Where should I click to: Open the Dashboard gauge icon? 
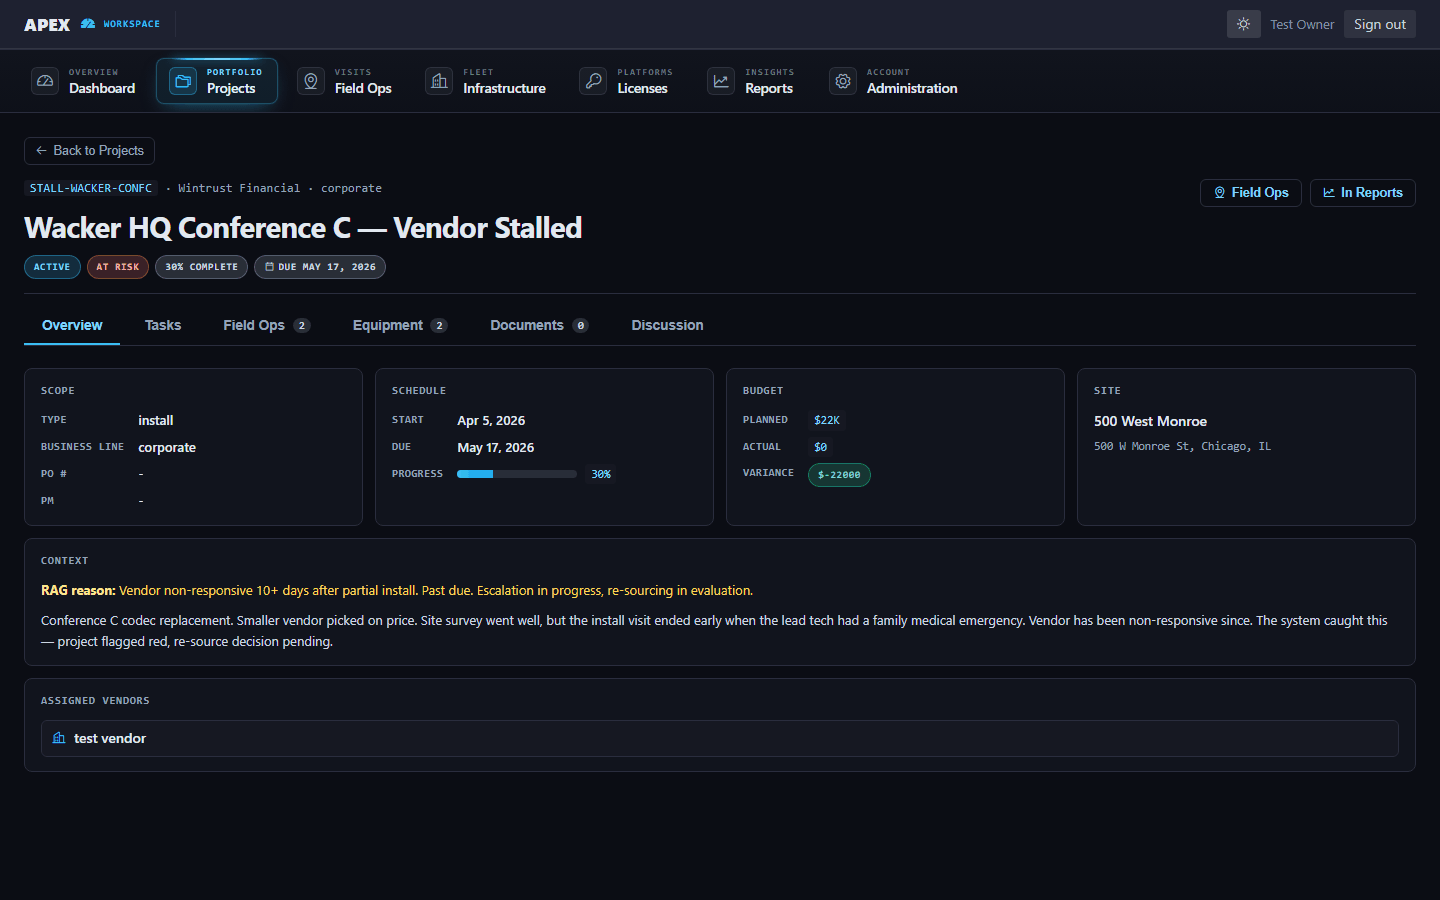(x=45, y=81)
